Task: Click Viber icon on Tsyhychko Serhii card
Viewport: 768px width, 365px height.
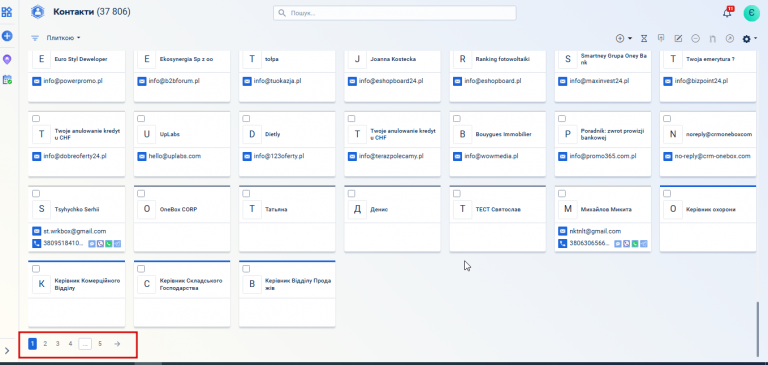Action: (100, 243)
